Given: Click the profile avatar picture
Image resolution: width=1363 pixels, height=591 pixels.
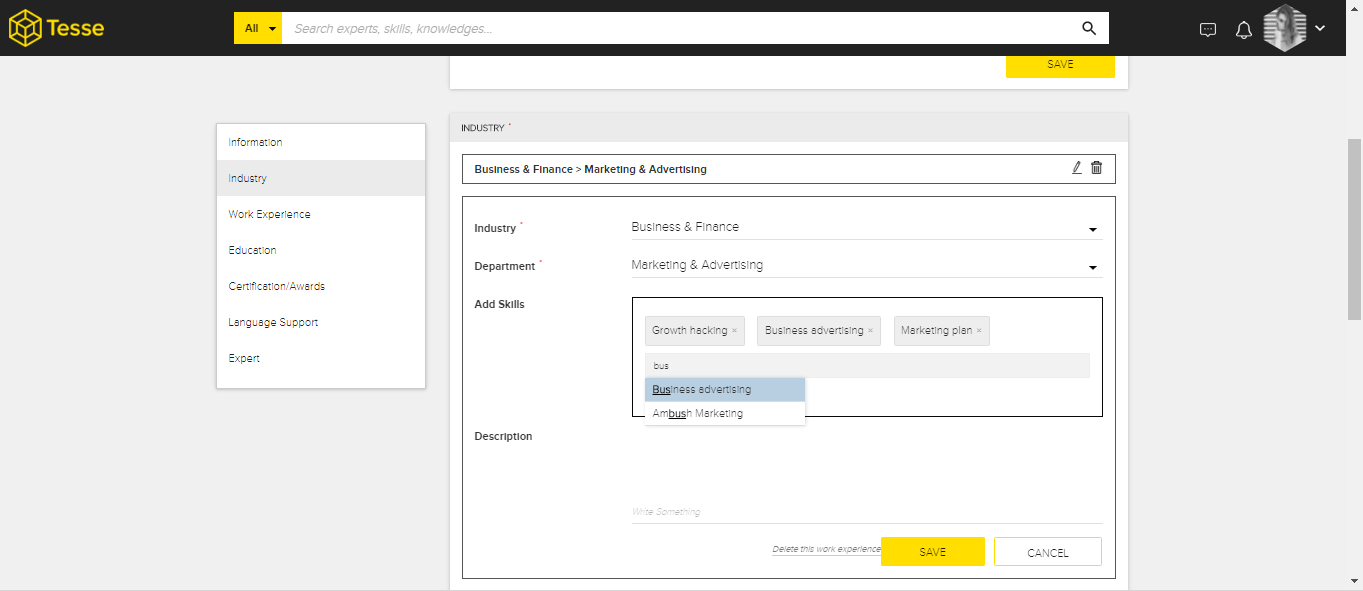Looking at the screenshot, I should coord(1285,28).
